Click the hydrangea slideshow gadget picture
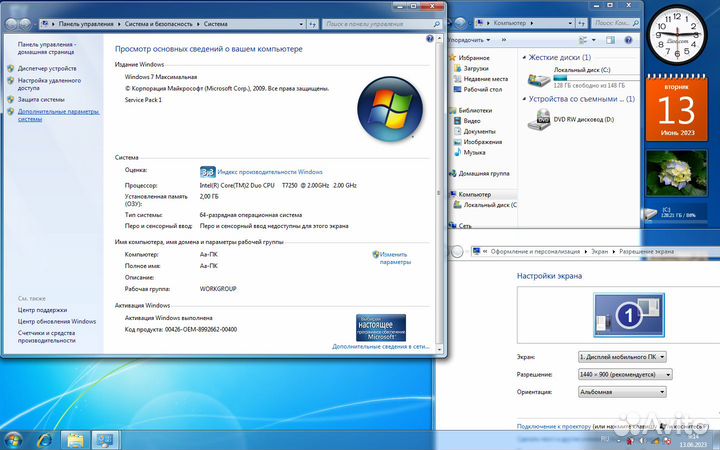This screenshot has height=450, width=720. 677,174
